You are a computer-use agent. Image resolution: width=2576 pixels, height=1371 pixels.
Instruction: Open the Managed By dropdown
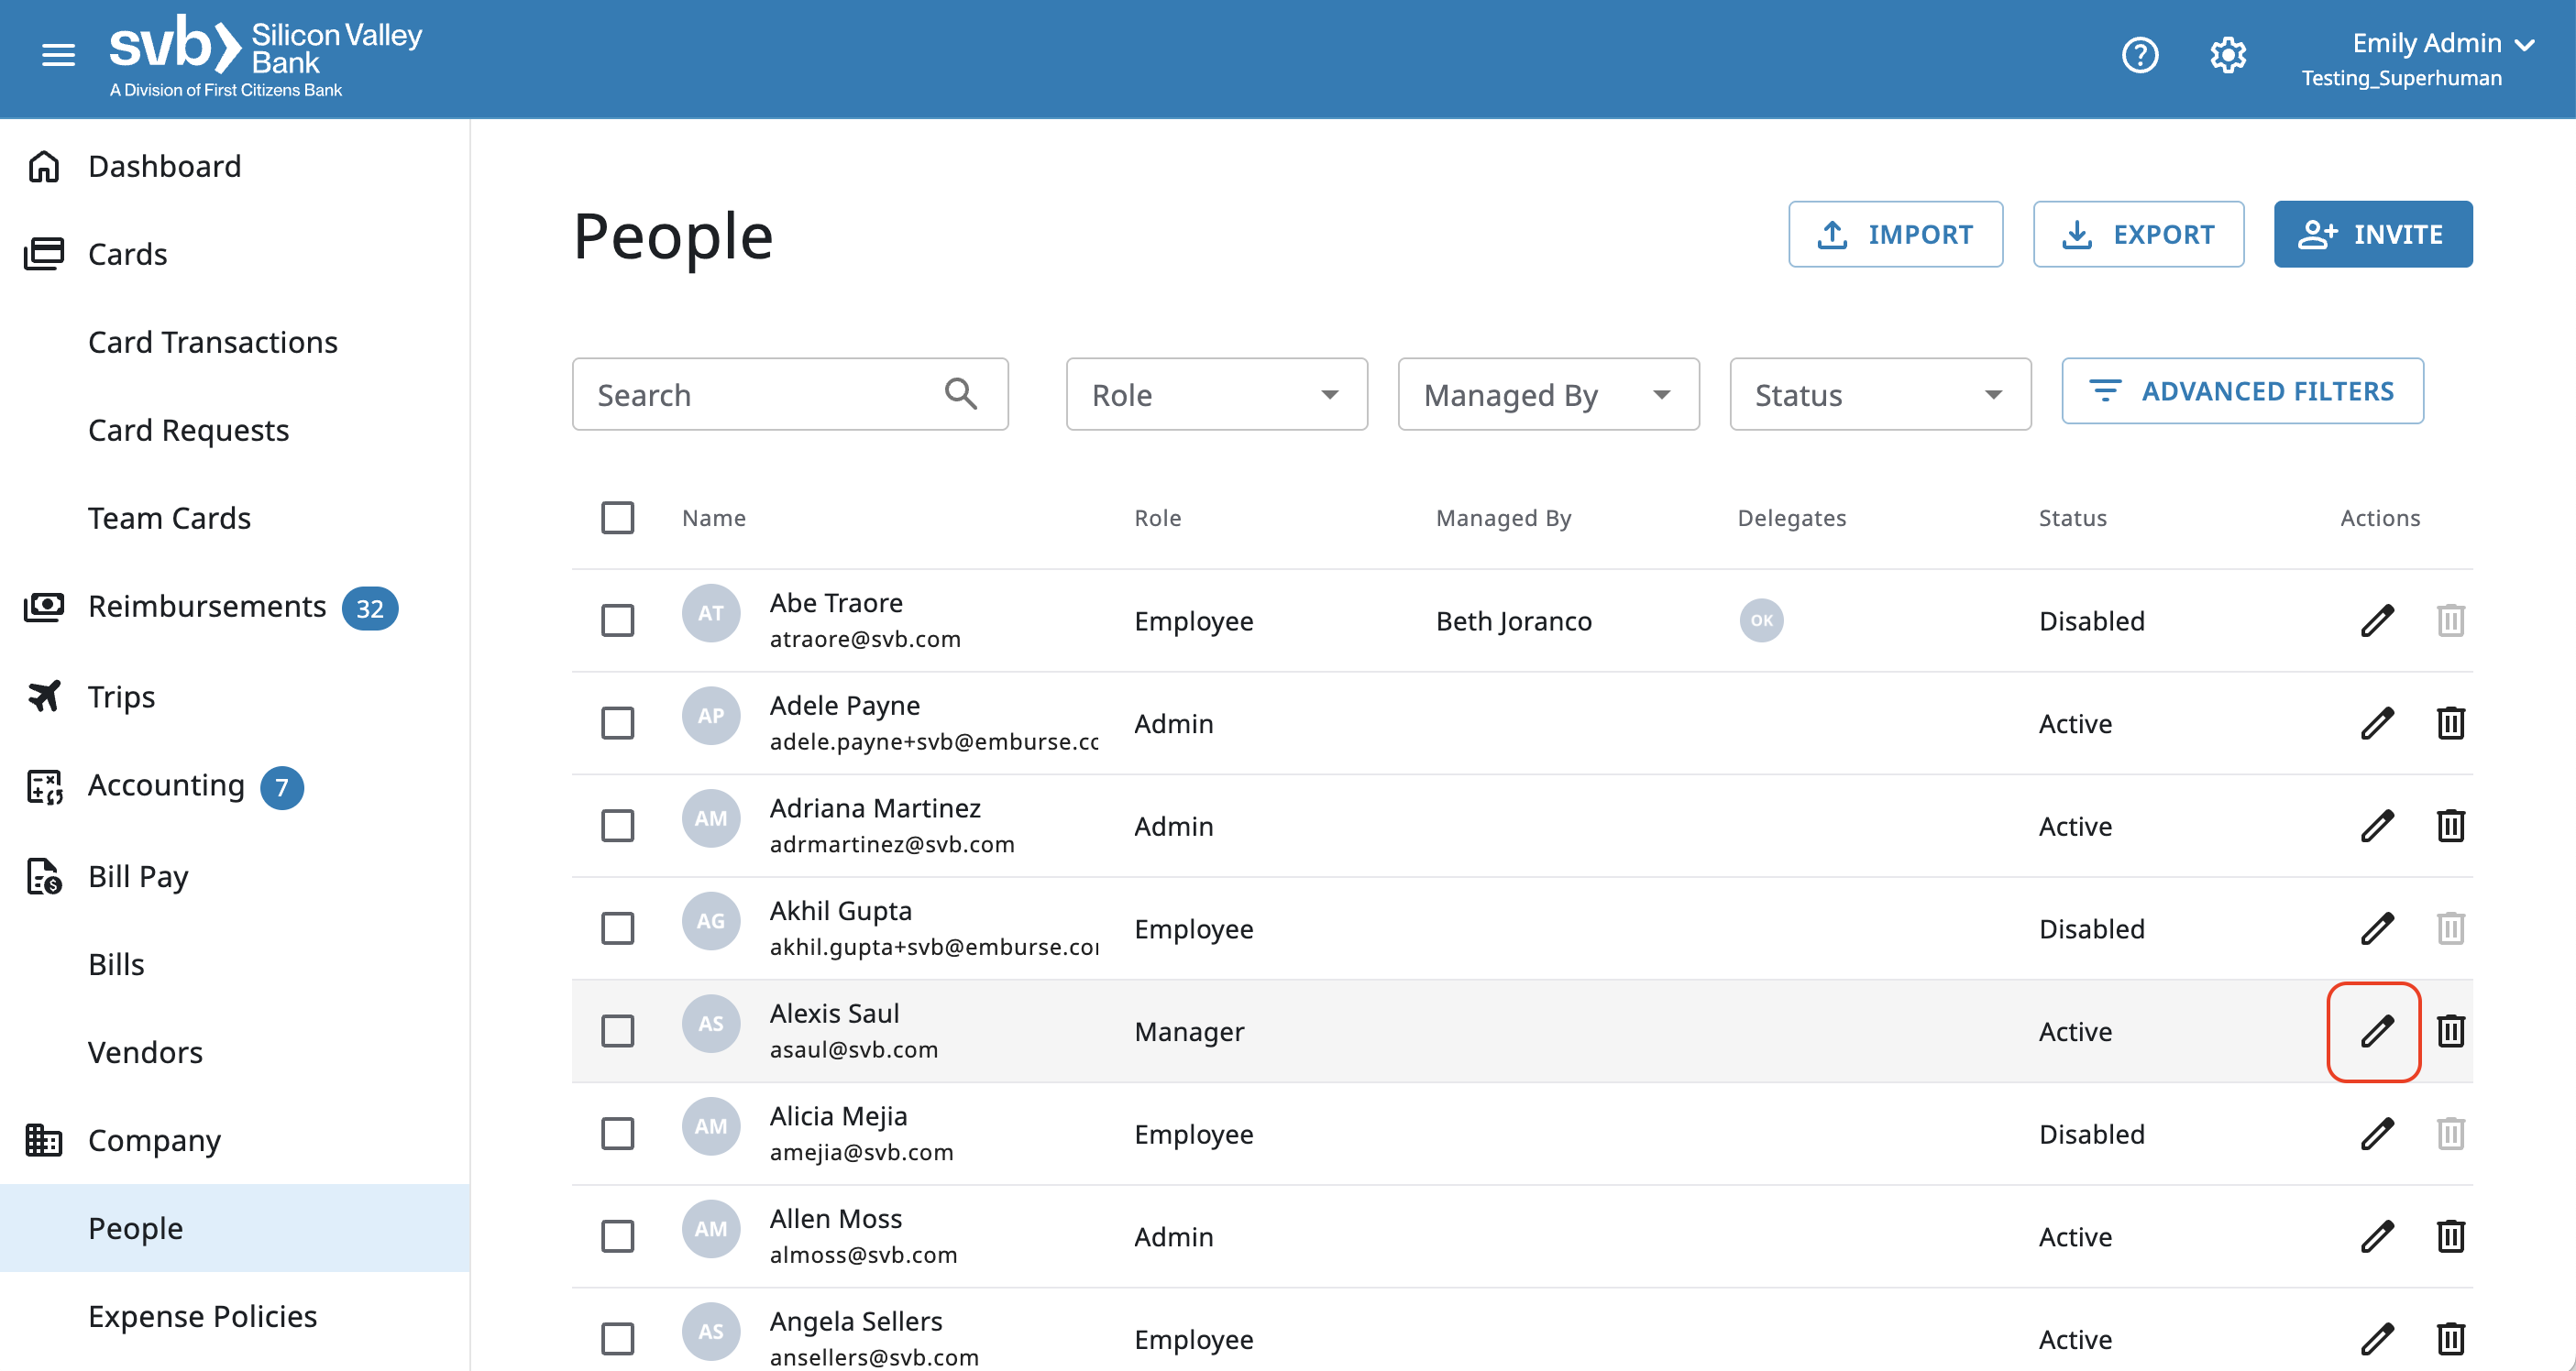tap(1547, 394)
